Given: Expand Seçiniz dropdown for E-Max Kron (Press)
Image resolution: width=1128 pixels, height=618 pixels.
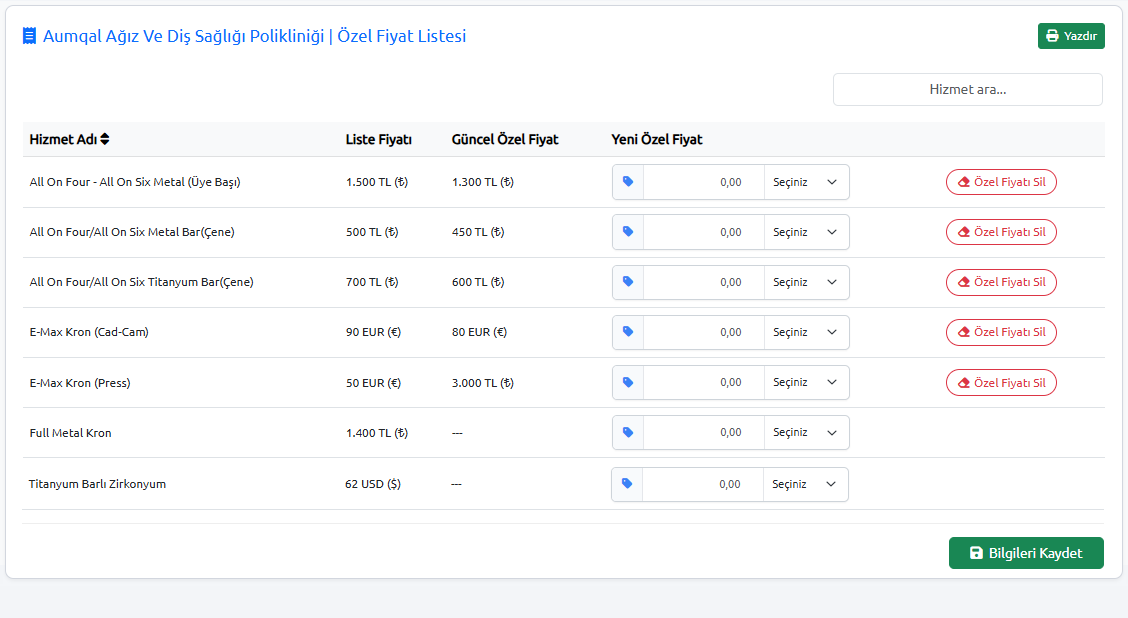Looking at the screenshot, I should point(806,382).
